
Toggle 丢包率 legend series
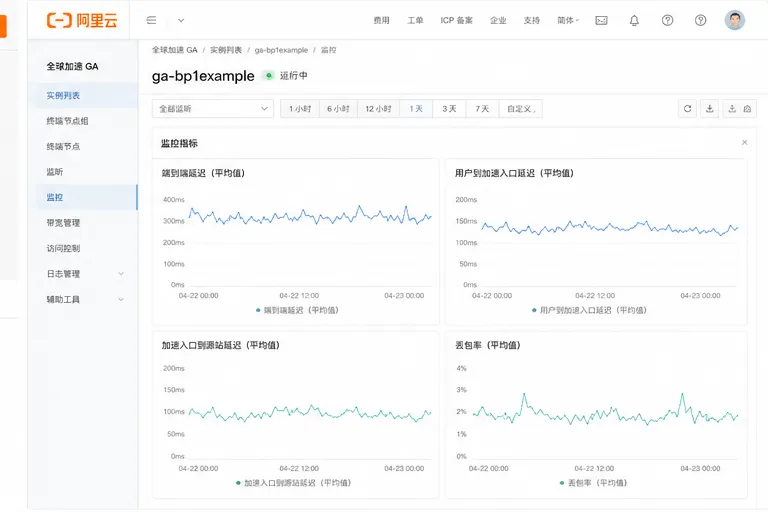pos(593,483)
